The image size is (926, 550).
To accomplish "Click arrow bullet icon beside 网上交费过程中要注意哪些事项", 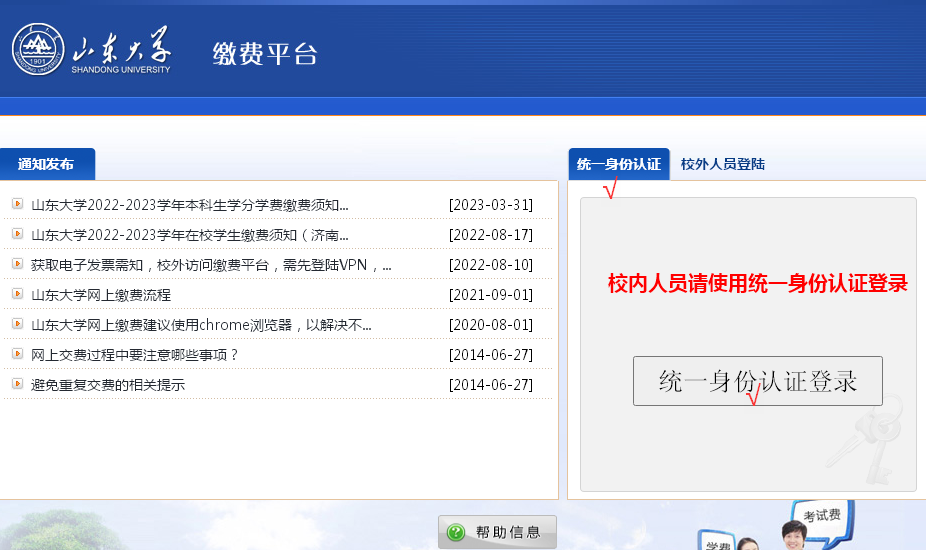I will [18, 354].
